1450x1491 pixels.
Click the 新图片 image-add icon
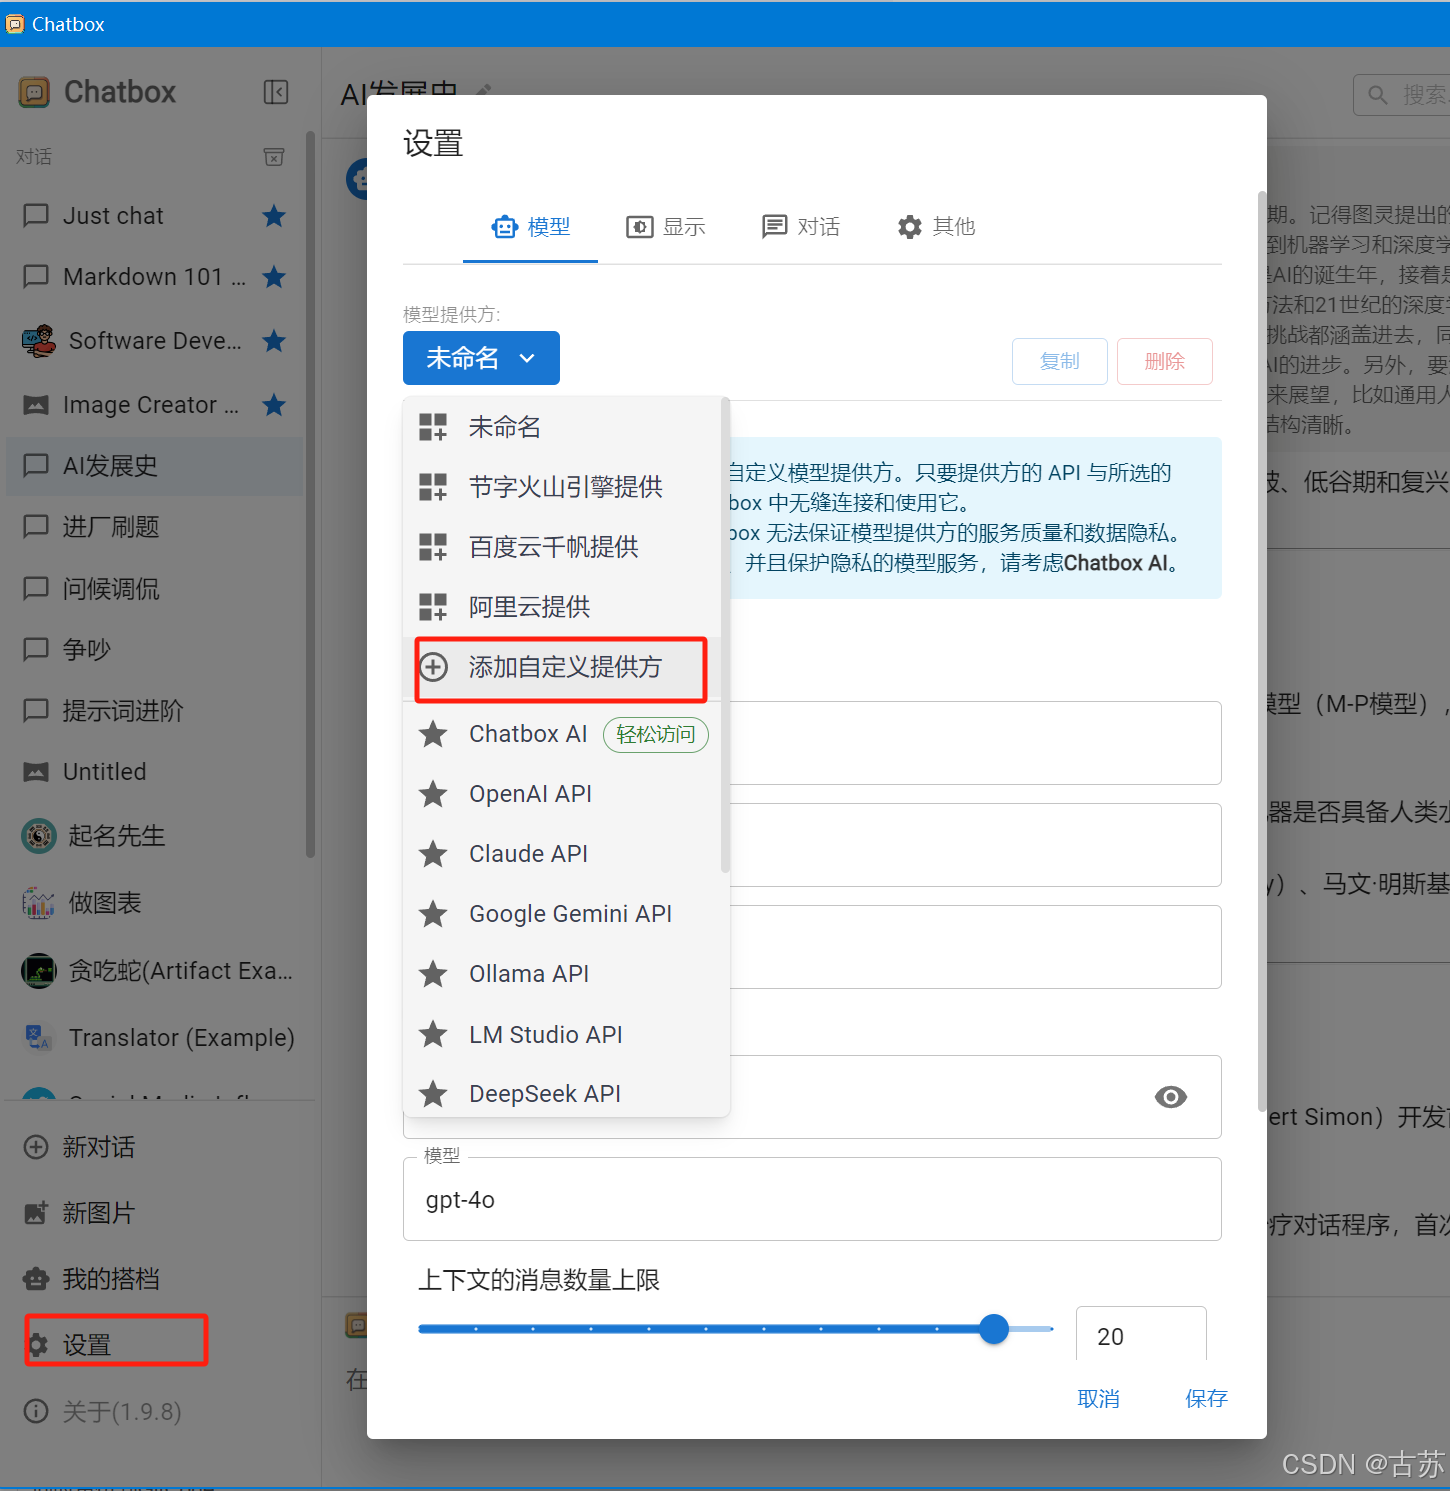tap(36, 1213)
